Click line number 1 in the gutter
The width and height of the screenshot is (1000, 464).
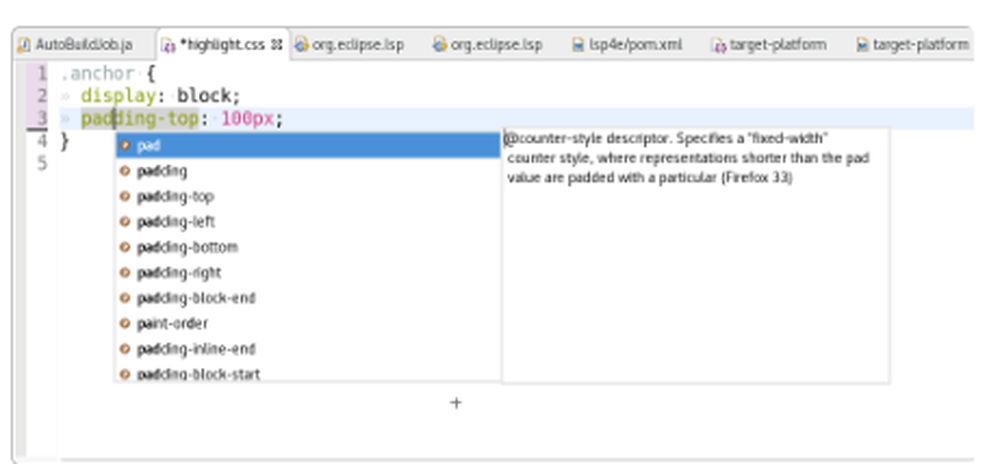(41, 74)
